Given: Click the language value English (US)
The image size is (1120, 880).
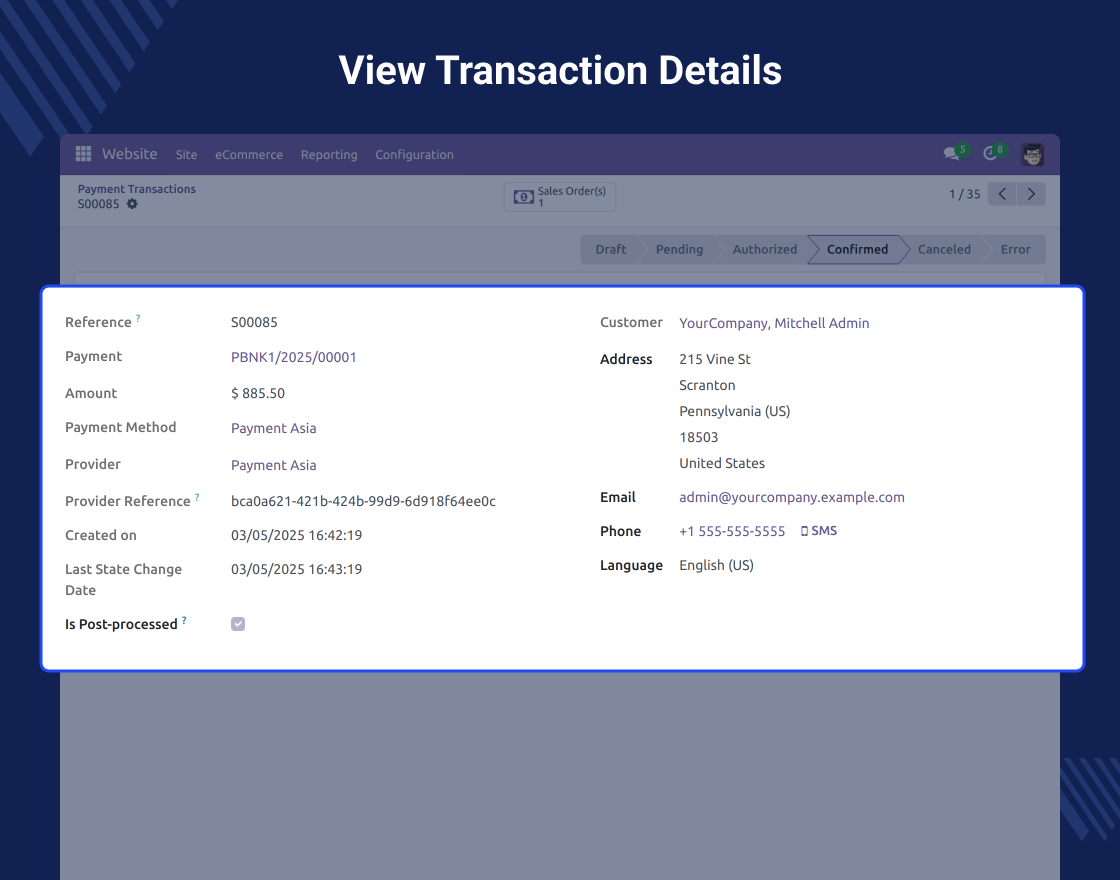Looking at the screenshot, I should [716, 566].
